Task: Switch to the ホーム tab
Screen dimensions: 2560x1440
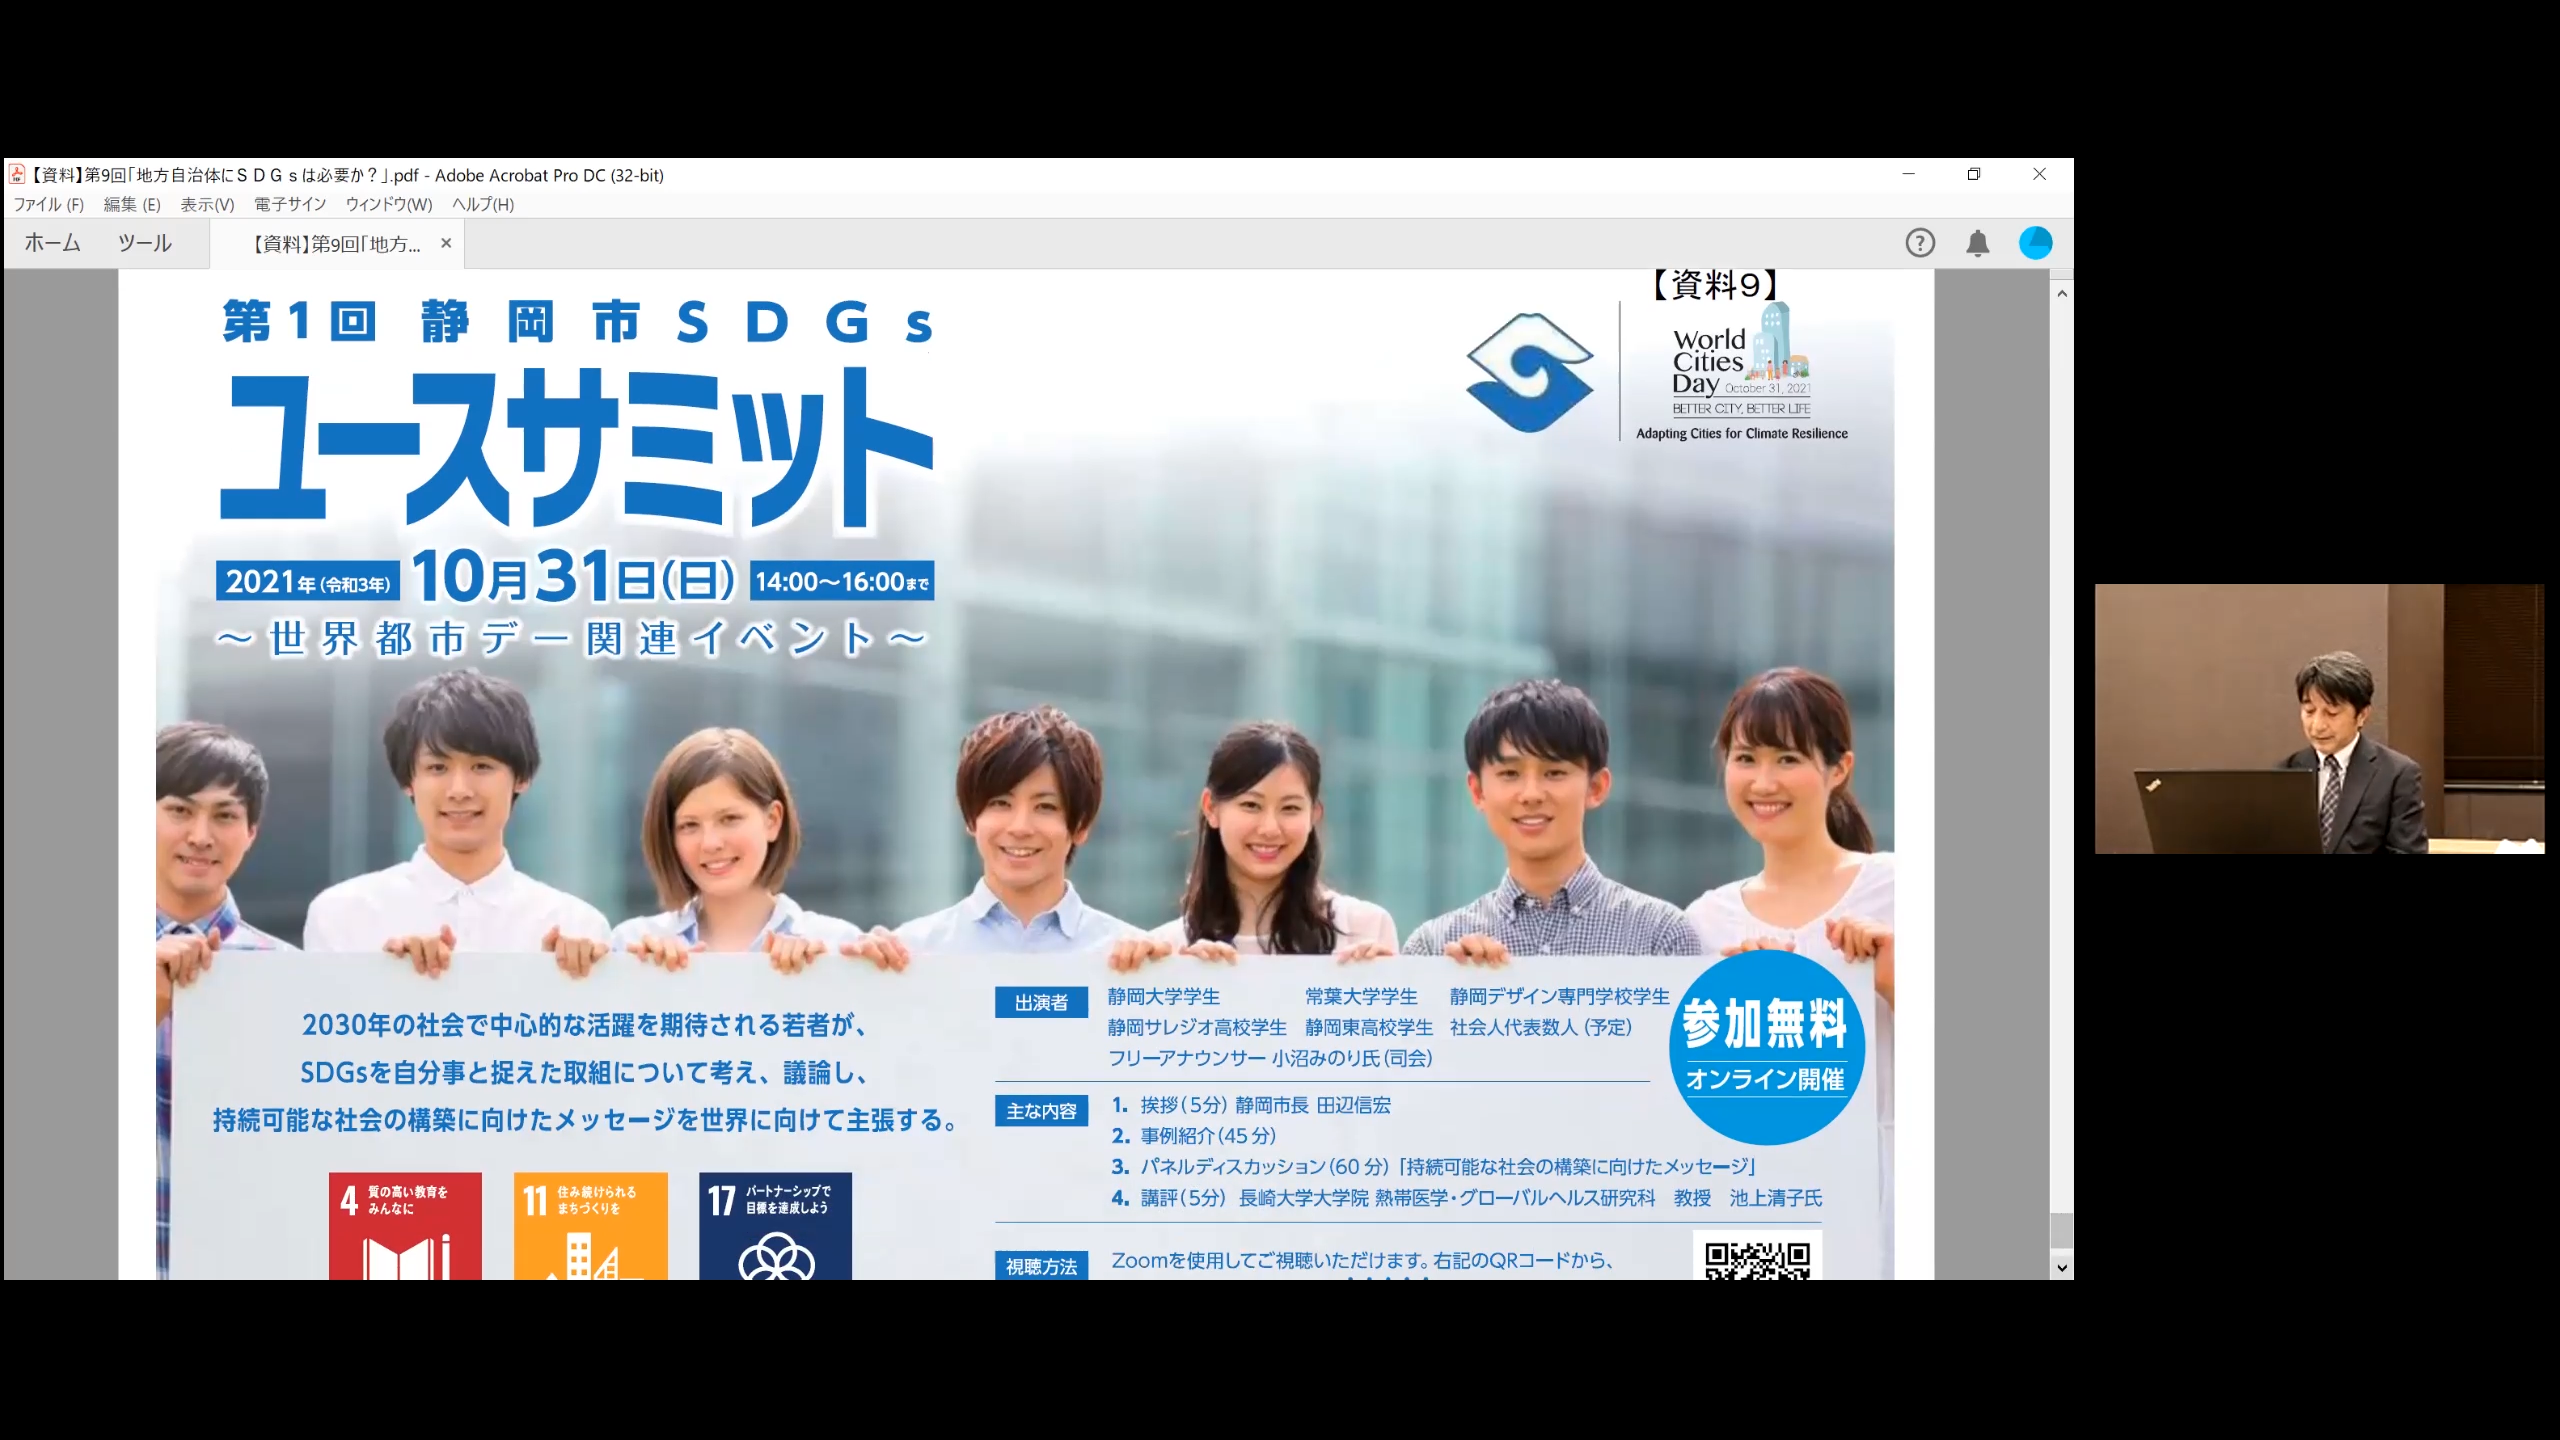Action: click(x=52, y=243)
